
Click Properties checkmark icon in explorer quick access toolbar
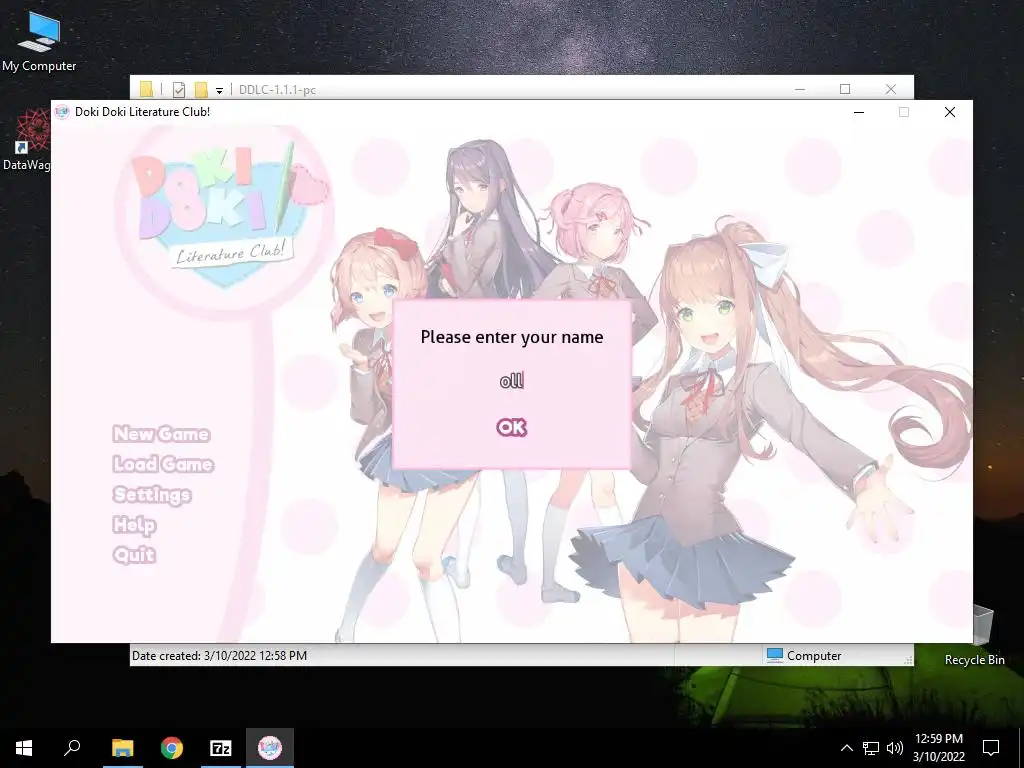point(179,89)
